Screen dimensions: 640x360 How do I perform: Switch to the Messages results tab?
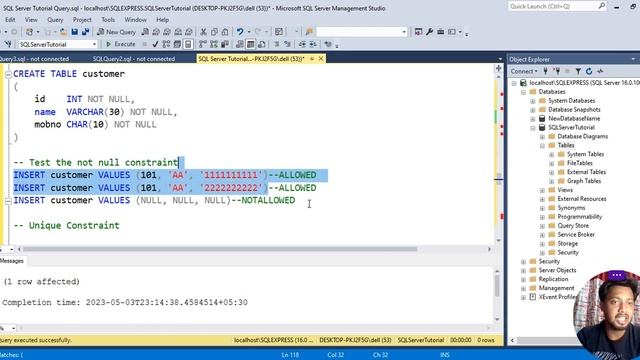click(x=12, y=261)
